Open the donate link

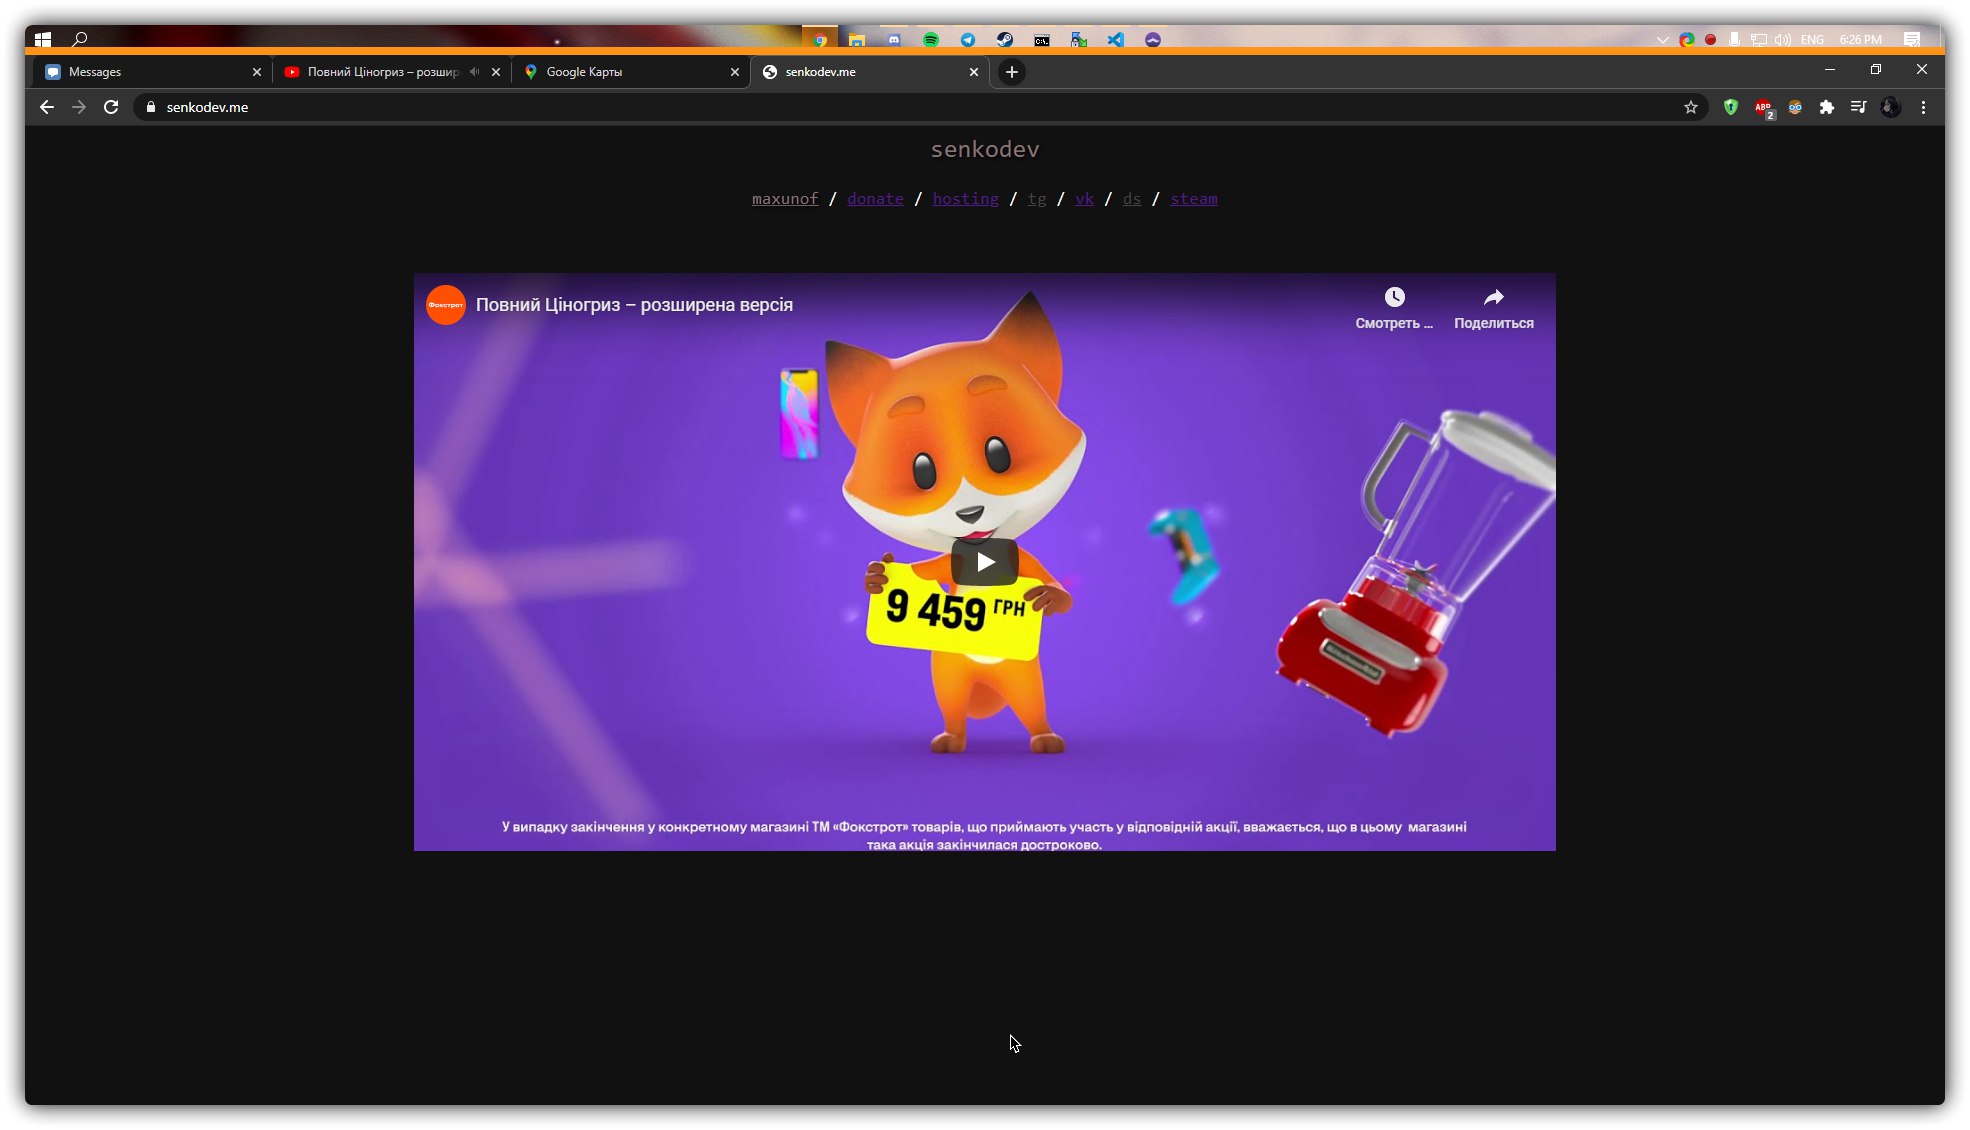pos(875,199)
